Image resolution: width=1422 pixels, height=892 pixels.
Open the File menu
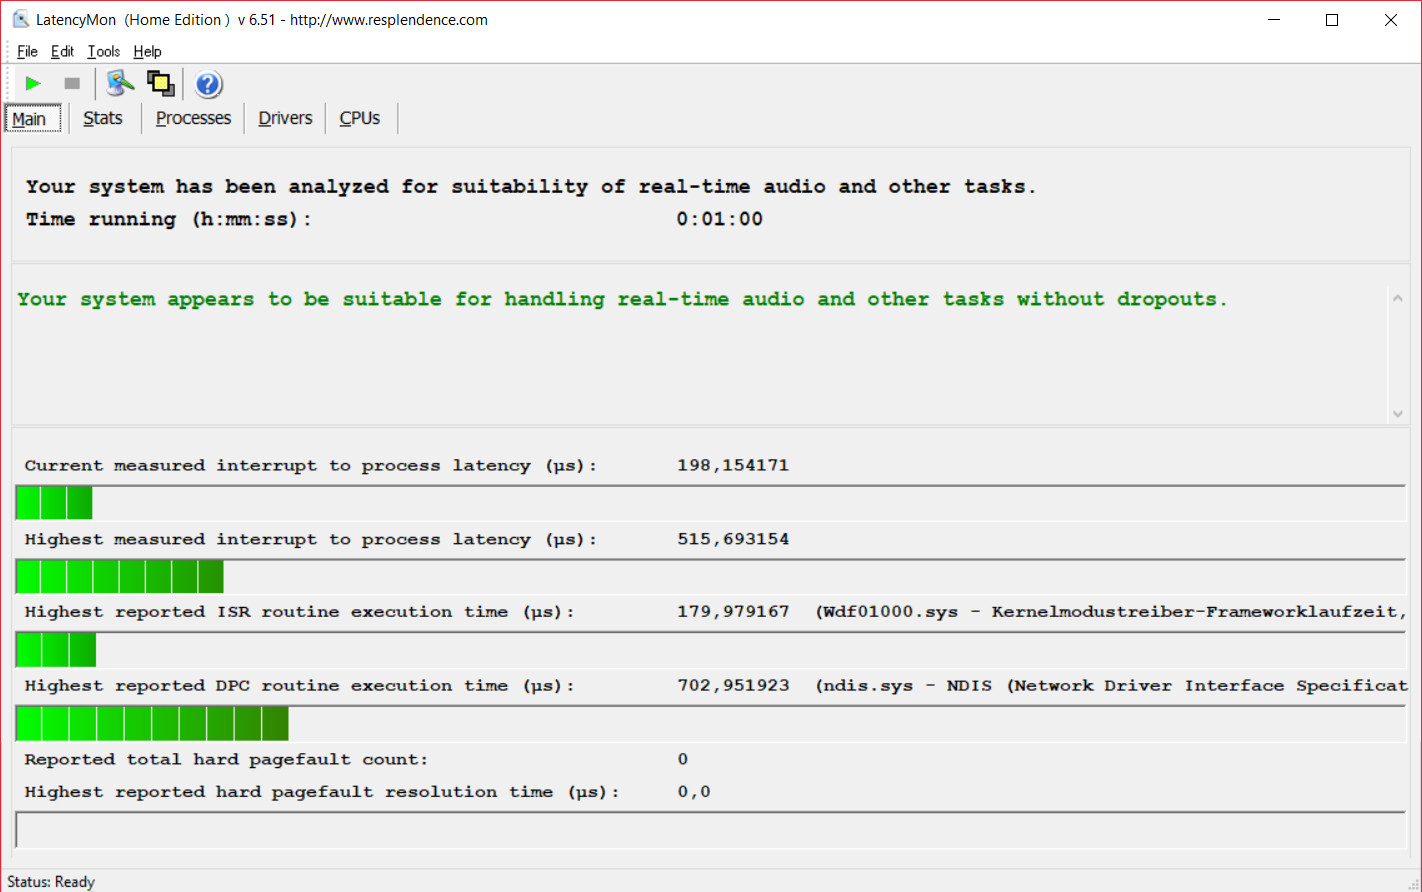tap(27, 52)
